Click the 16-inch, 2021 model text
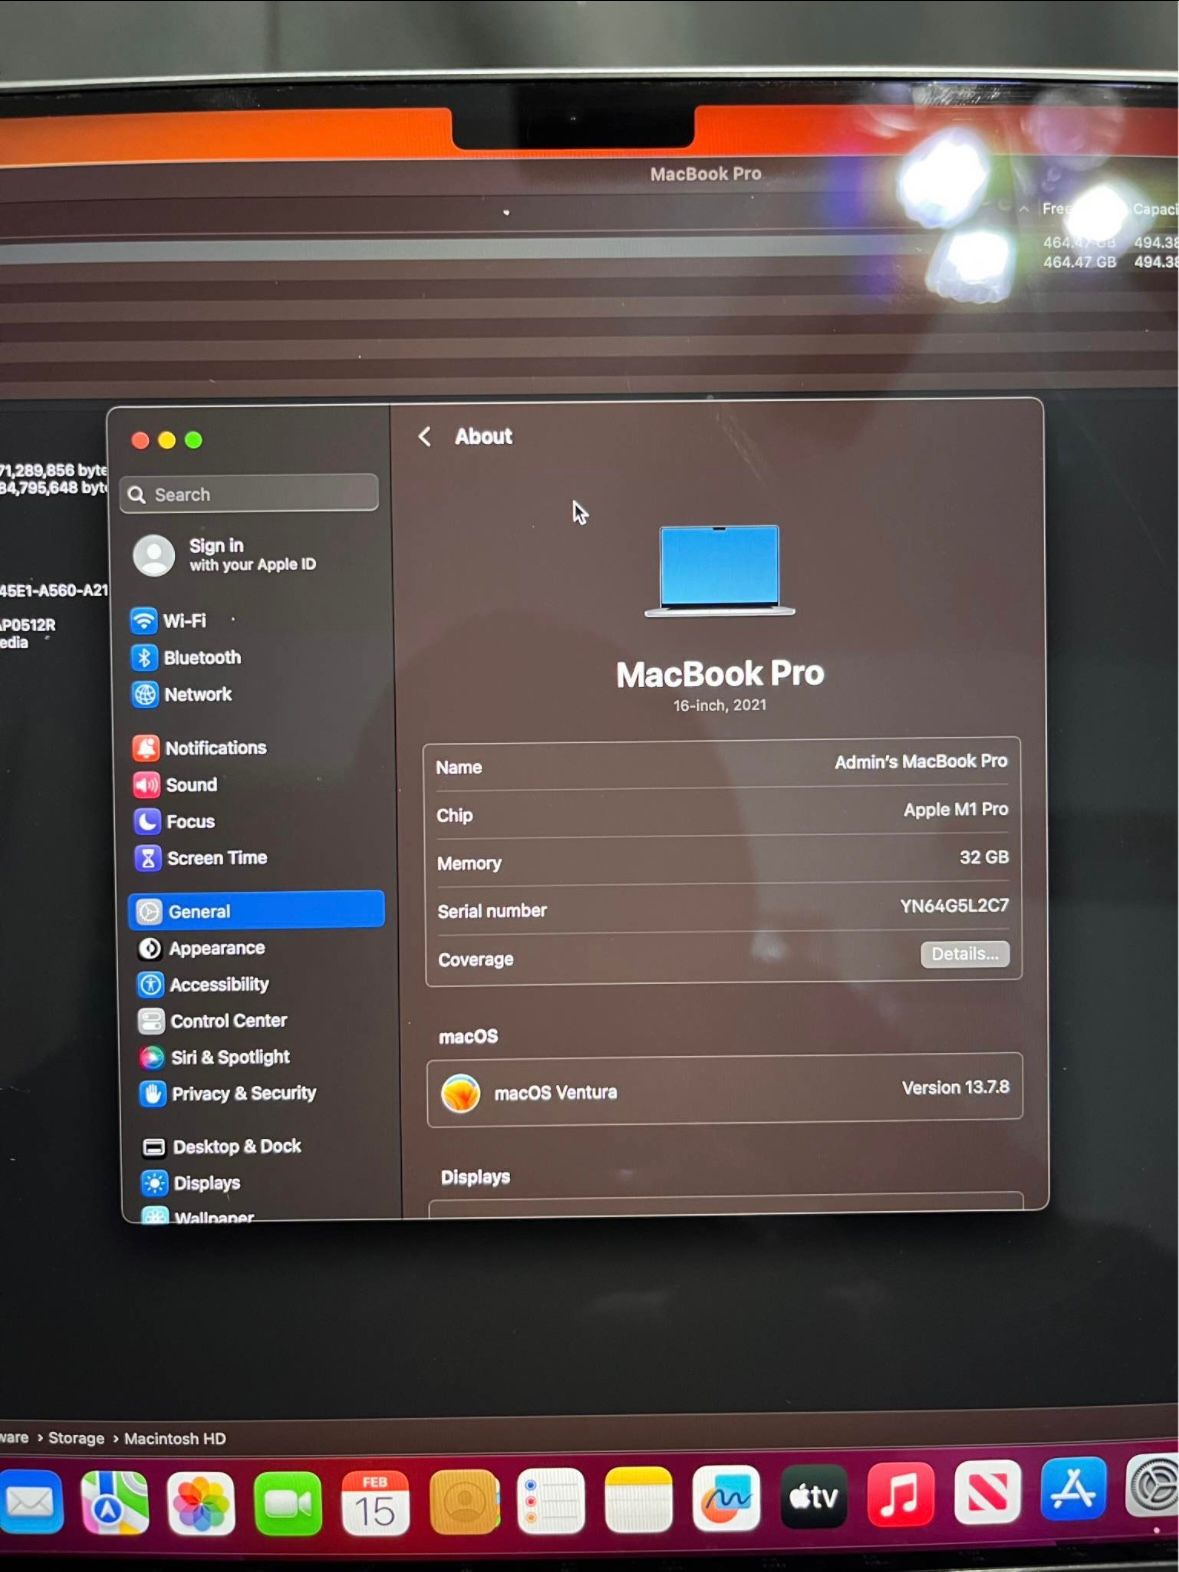The height and width of the screenshot is (1572, 1179). (x=720, y=705)
